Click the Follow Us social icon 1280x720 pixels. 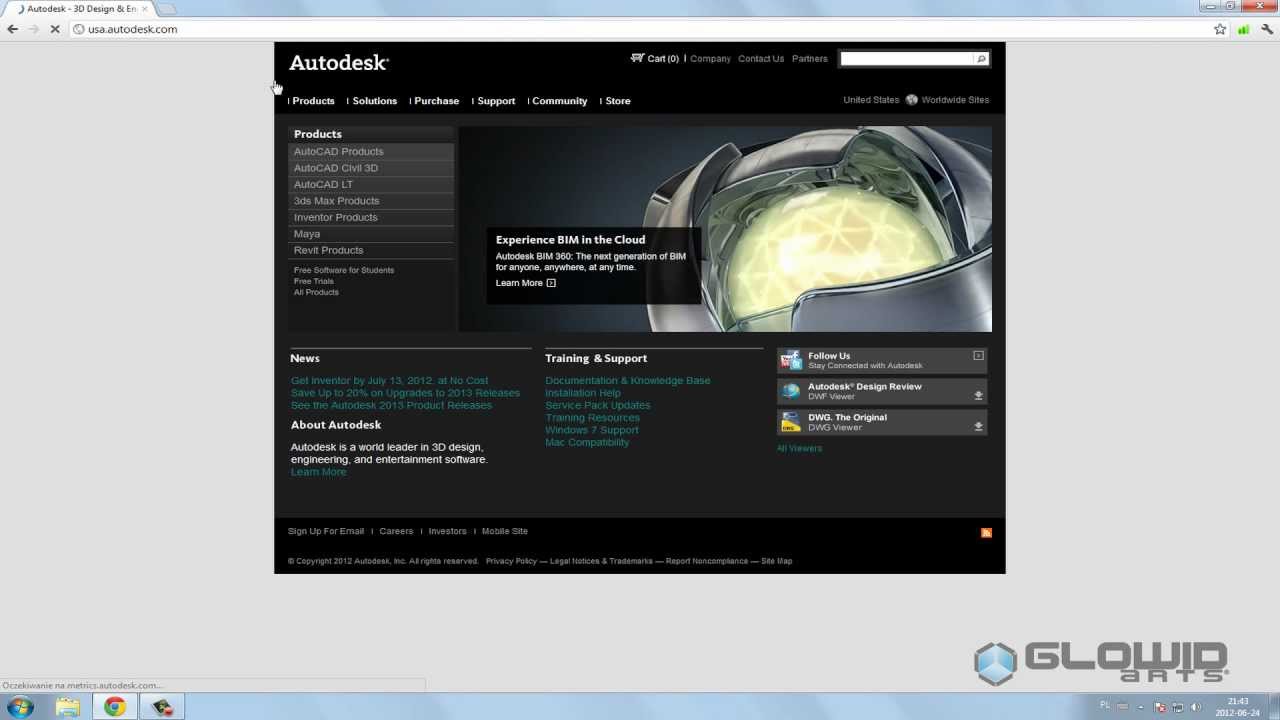791,361
